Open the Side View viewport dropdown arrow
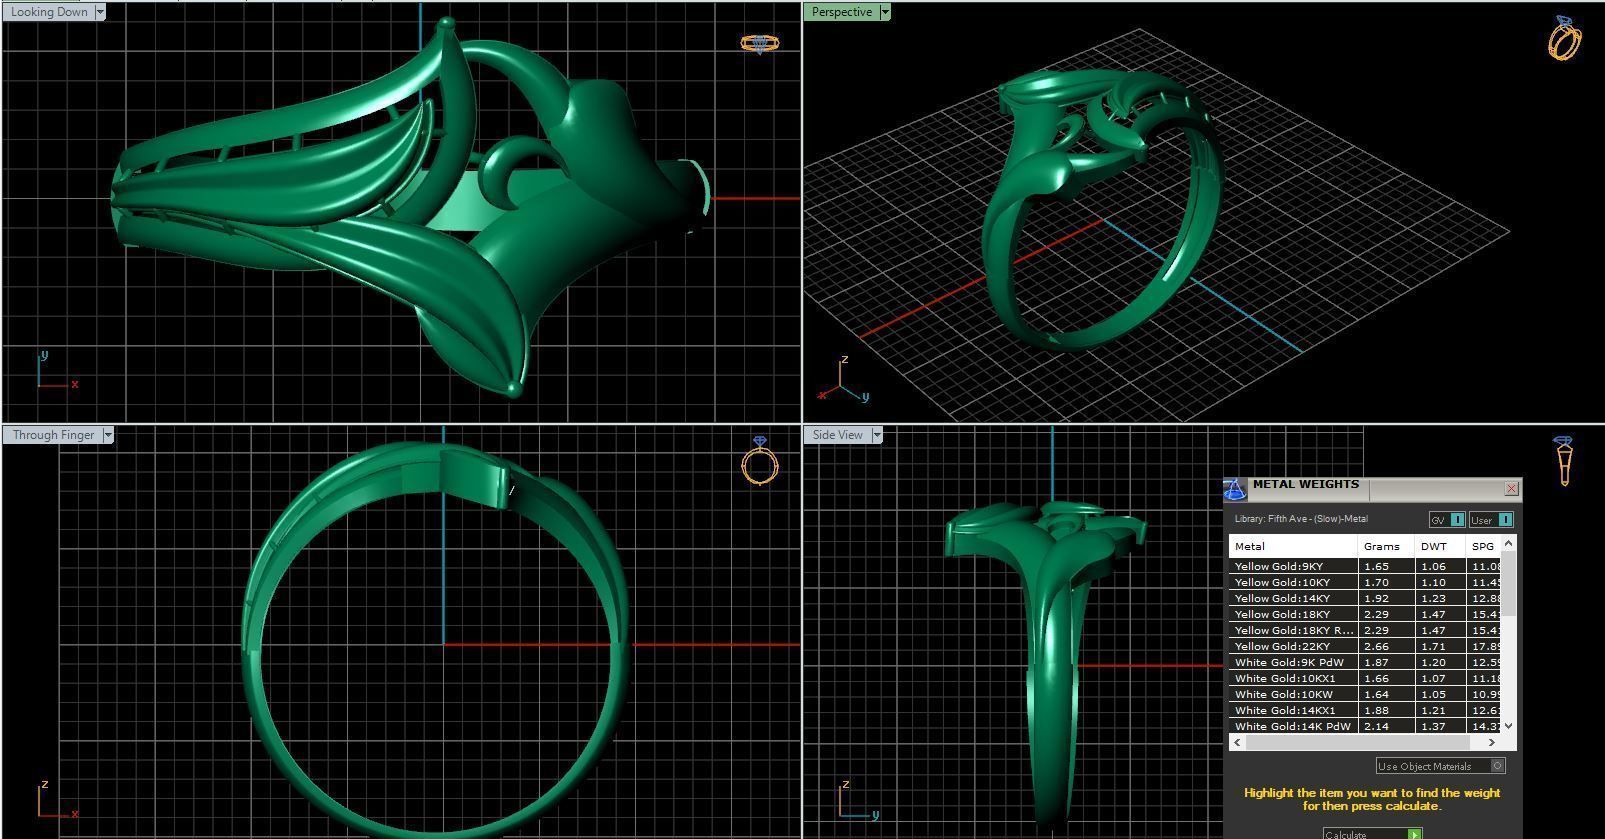1605x839 pixels. tap(876, 435)
